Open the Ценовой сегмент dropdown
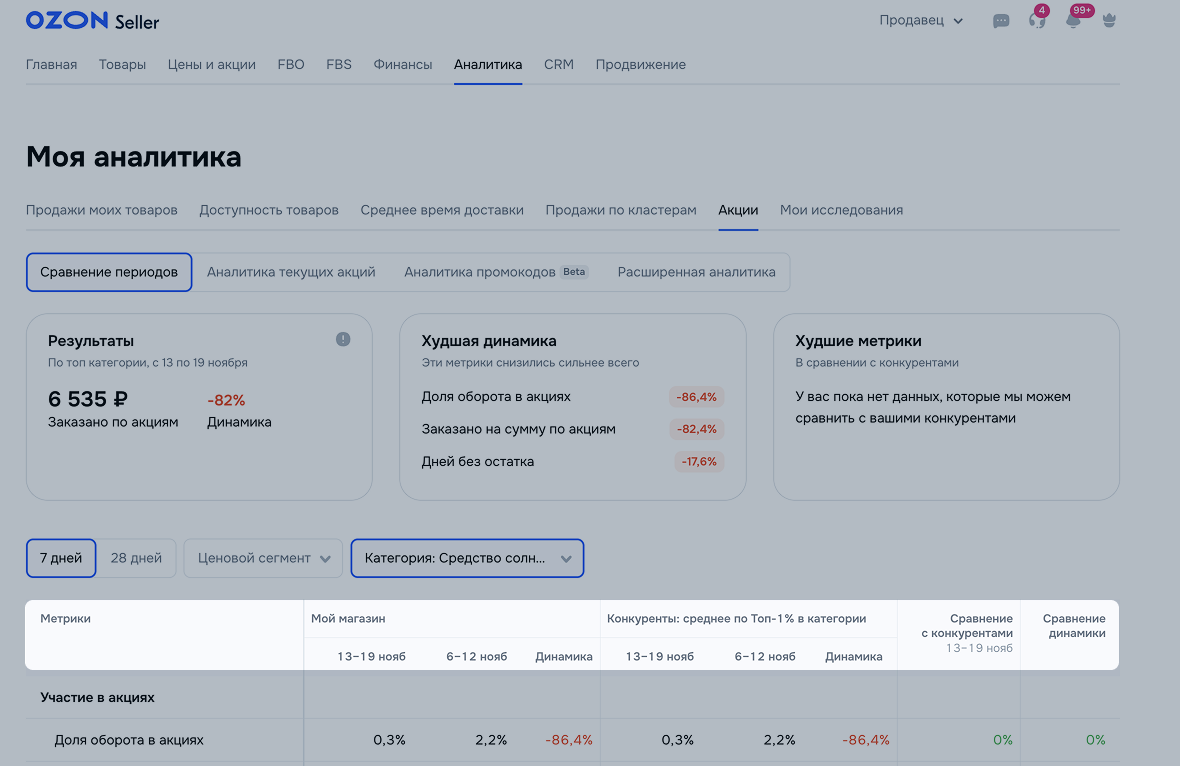This screenshot has height=766, width=1180. pos(263,558)
